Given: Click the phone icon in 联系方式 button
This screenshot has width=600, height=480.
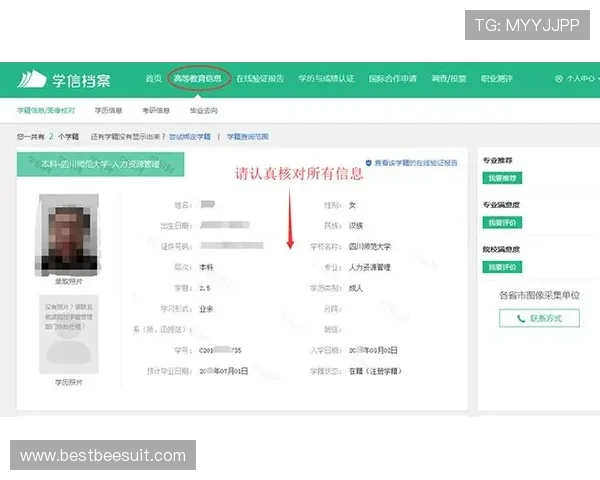Looking at the screenshot, I should pos(521,318).
